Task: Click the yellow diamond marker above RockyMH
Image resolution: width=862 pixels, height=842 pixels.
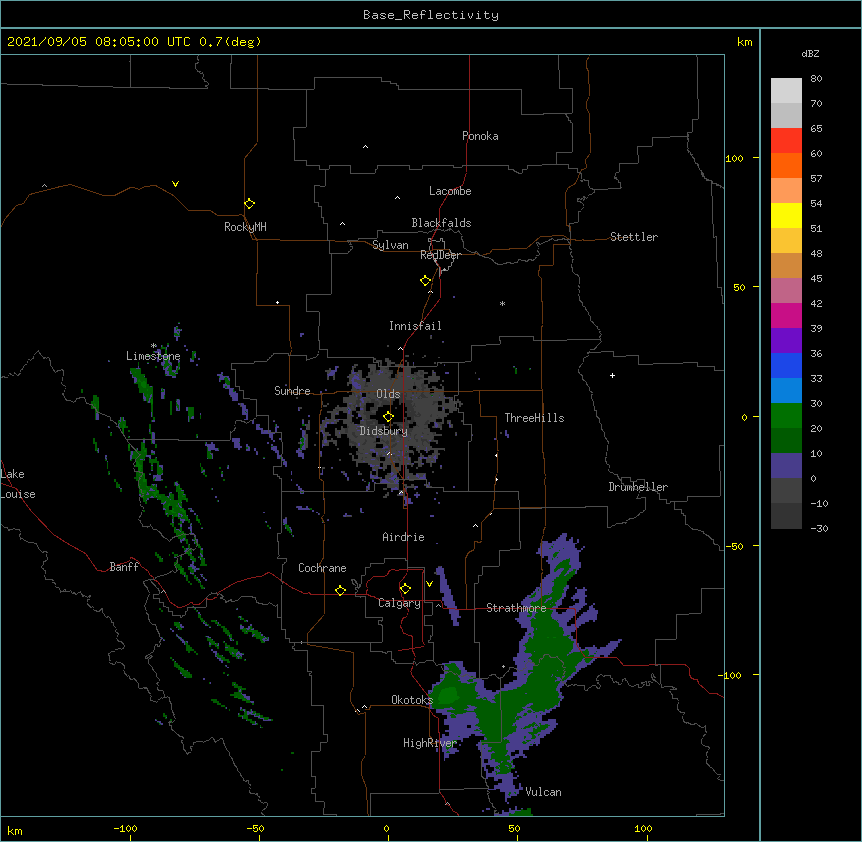Action: point(249,203)
